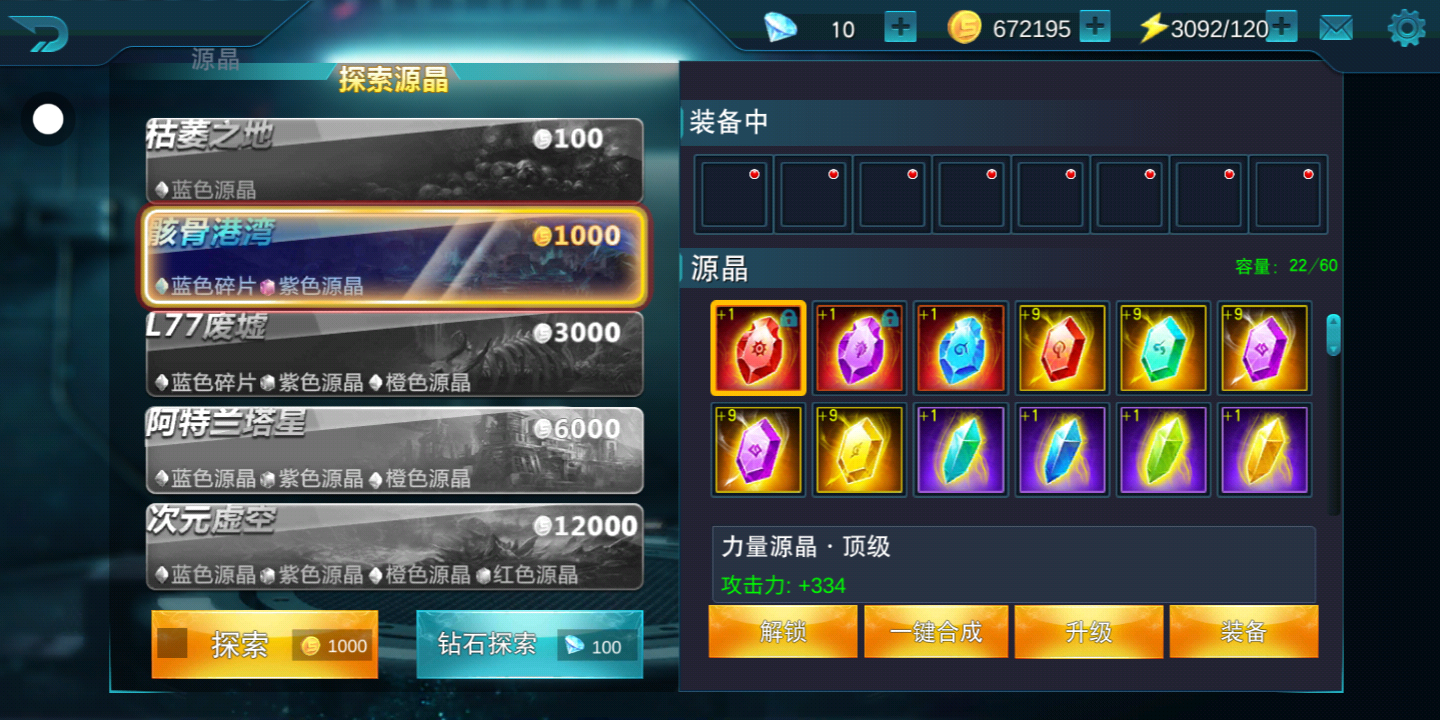Open the settings gear icon
Image resolution: width=1440 pixels, height=720 pixels.
[1406, 28]
